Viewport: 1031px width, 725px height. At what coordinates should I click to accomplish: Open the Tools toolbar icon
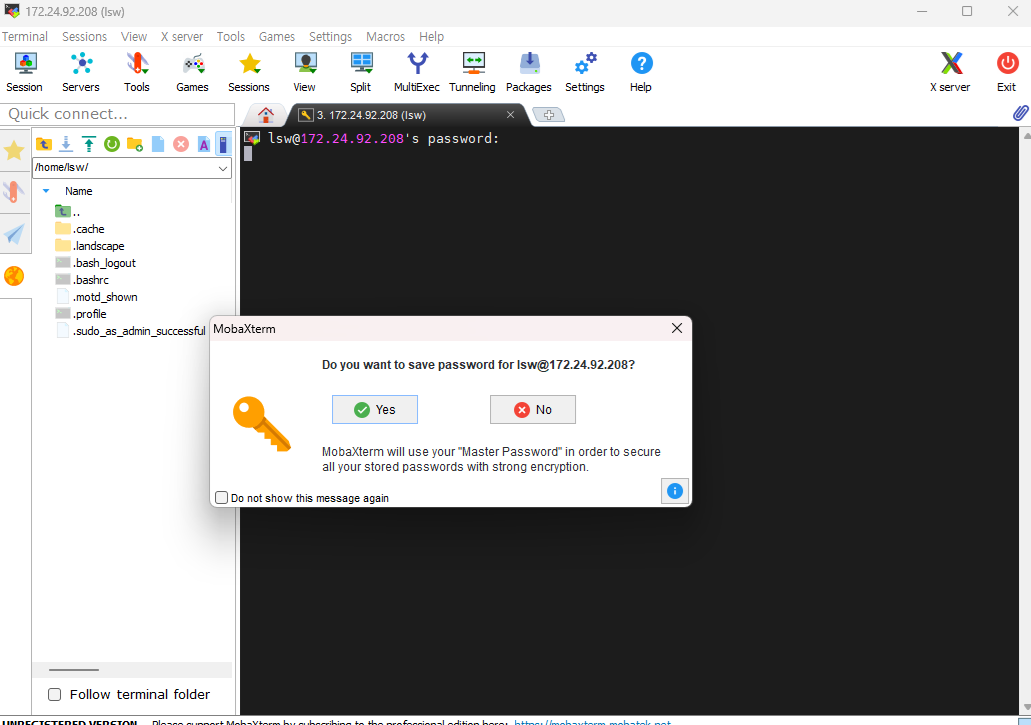click(137, 72)
